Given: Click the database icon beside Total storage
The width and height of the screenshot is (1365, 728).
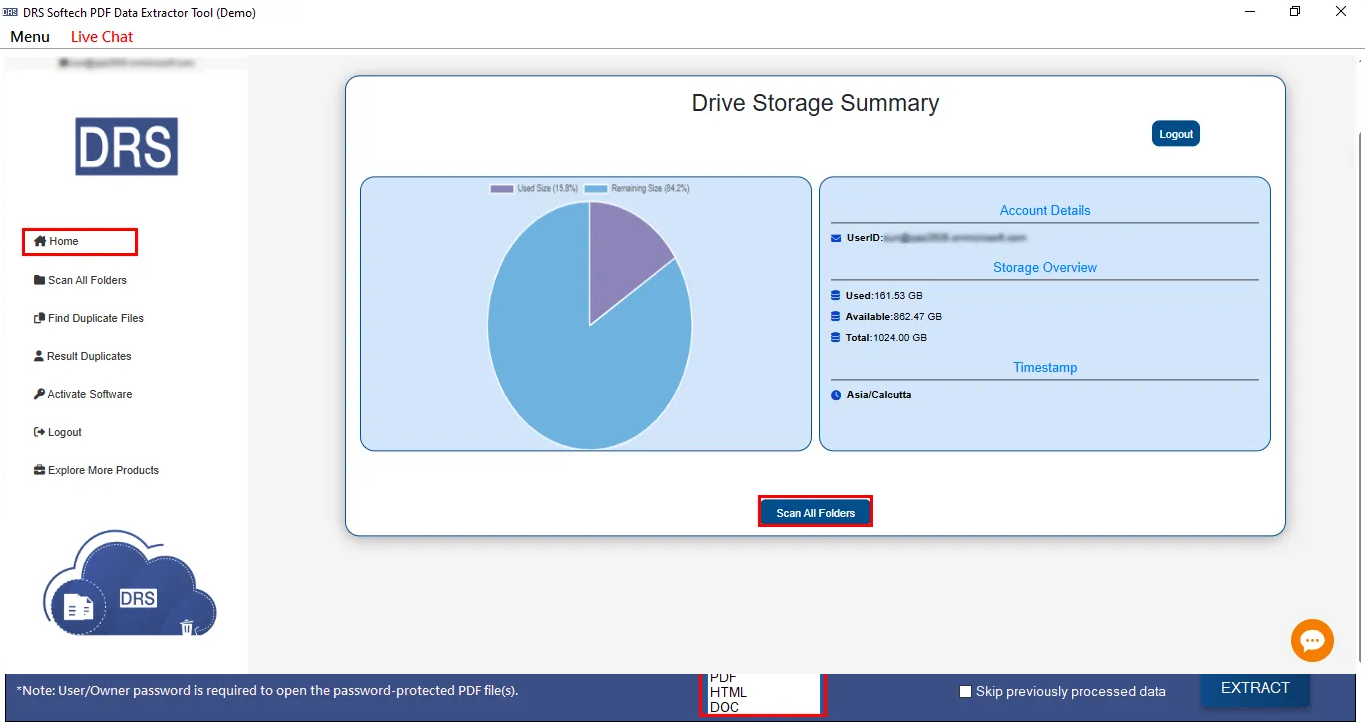Looking at the screenshot, I should click(x=836, y=338).
